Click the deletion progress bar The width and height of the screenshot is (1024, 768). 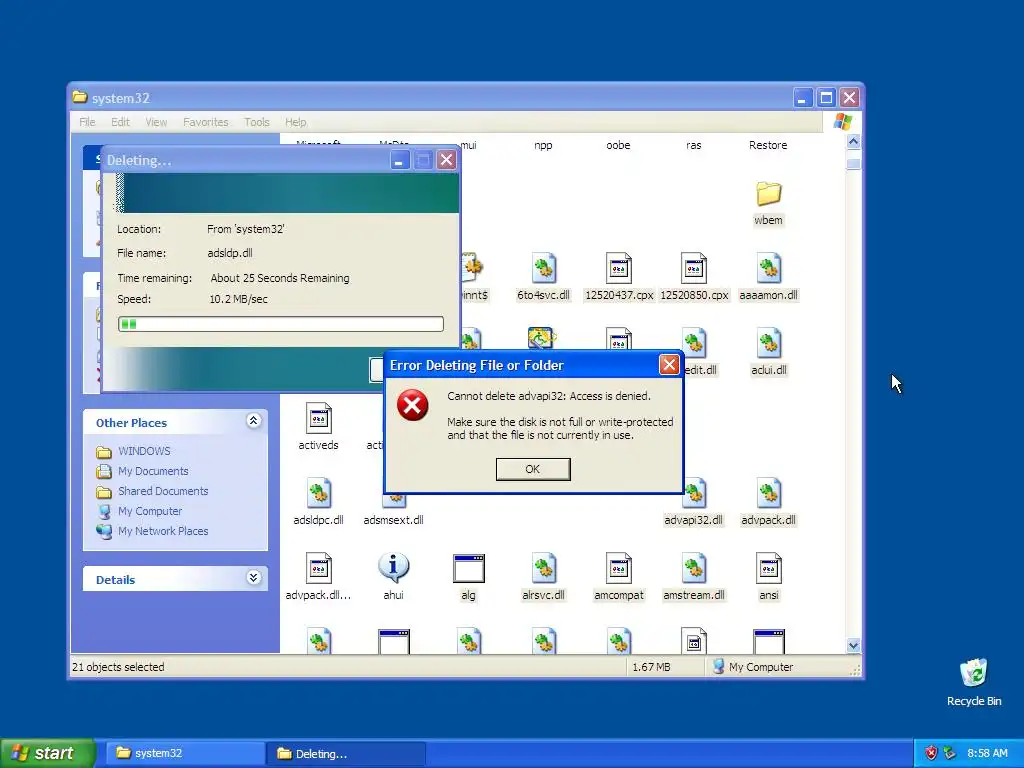[x=281, y=324]
